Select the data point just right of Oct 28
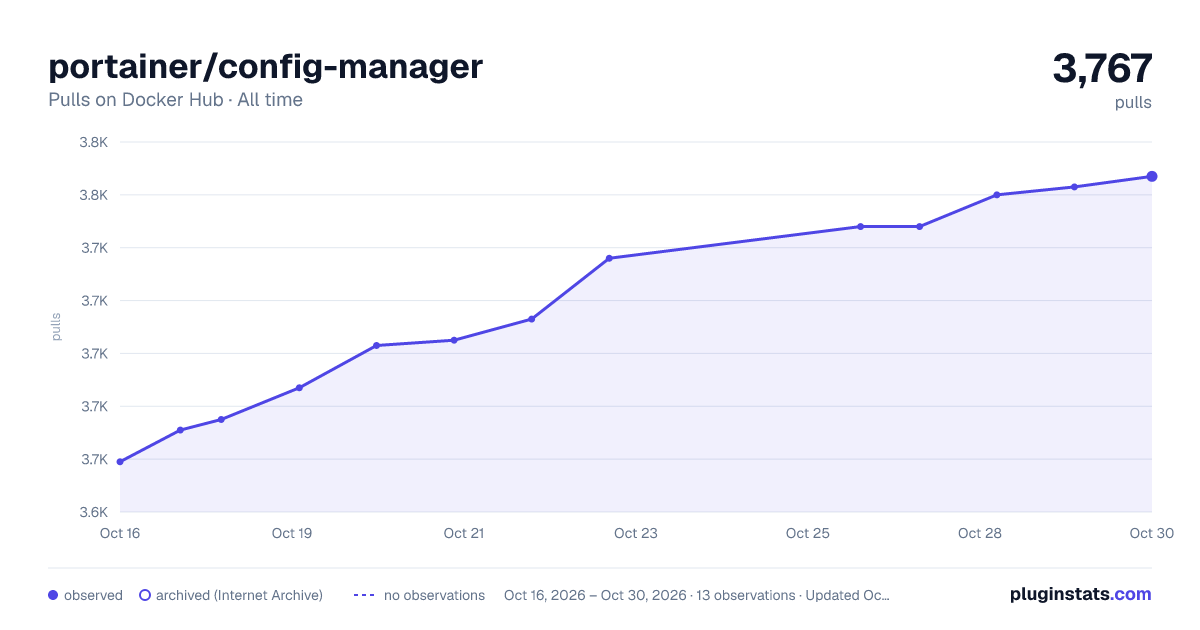 pos(997,195)
